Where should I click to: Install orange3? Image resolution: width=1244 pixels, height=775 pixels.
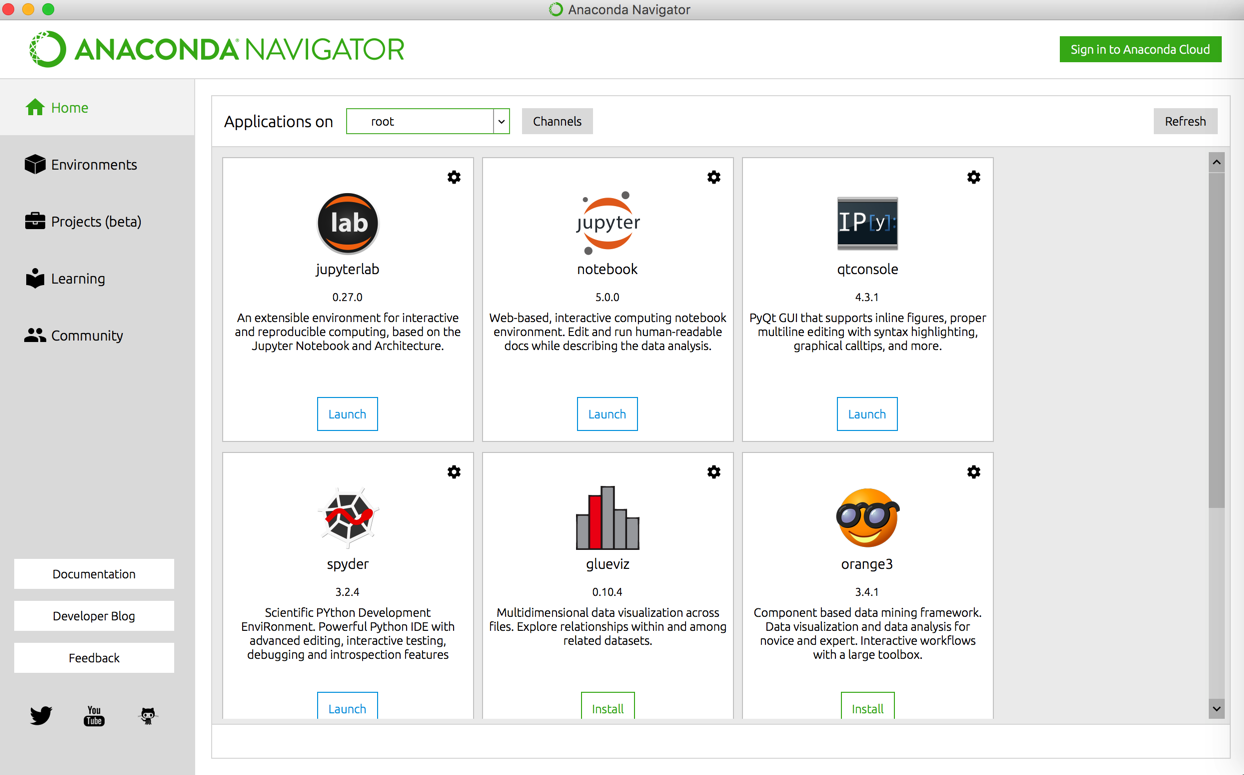[x=867, y=706]
